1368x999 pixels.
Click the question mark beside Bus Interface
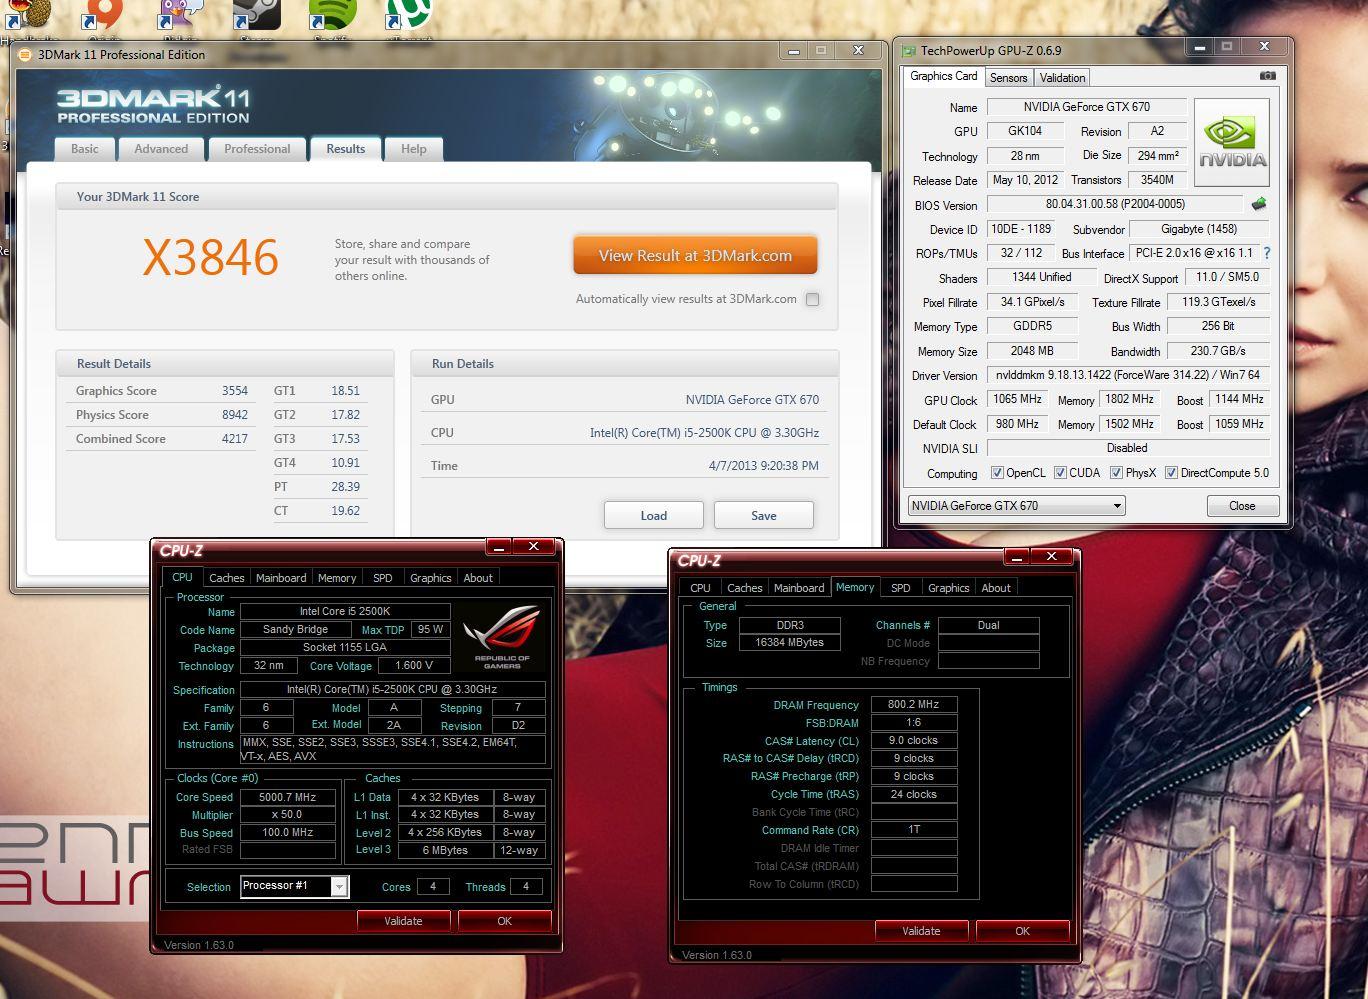[x=1267, y=253]
